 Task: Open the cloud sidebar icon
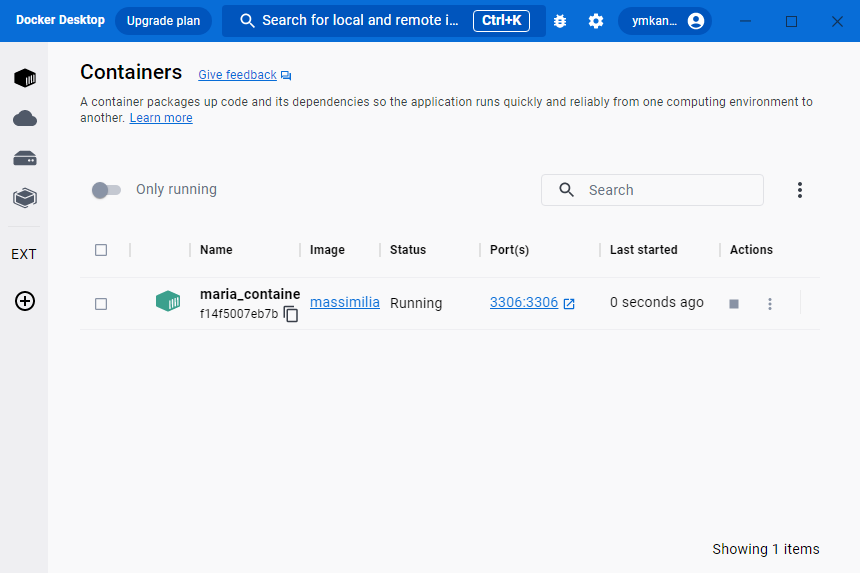coord(25,118)
